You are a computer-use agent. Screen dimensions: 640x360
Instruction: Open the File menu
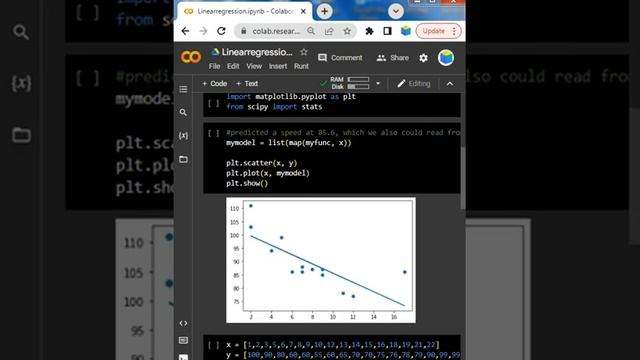[x=214, y=66]
